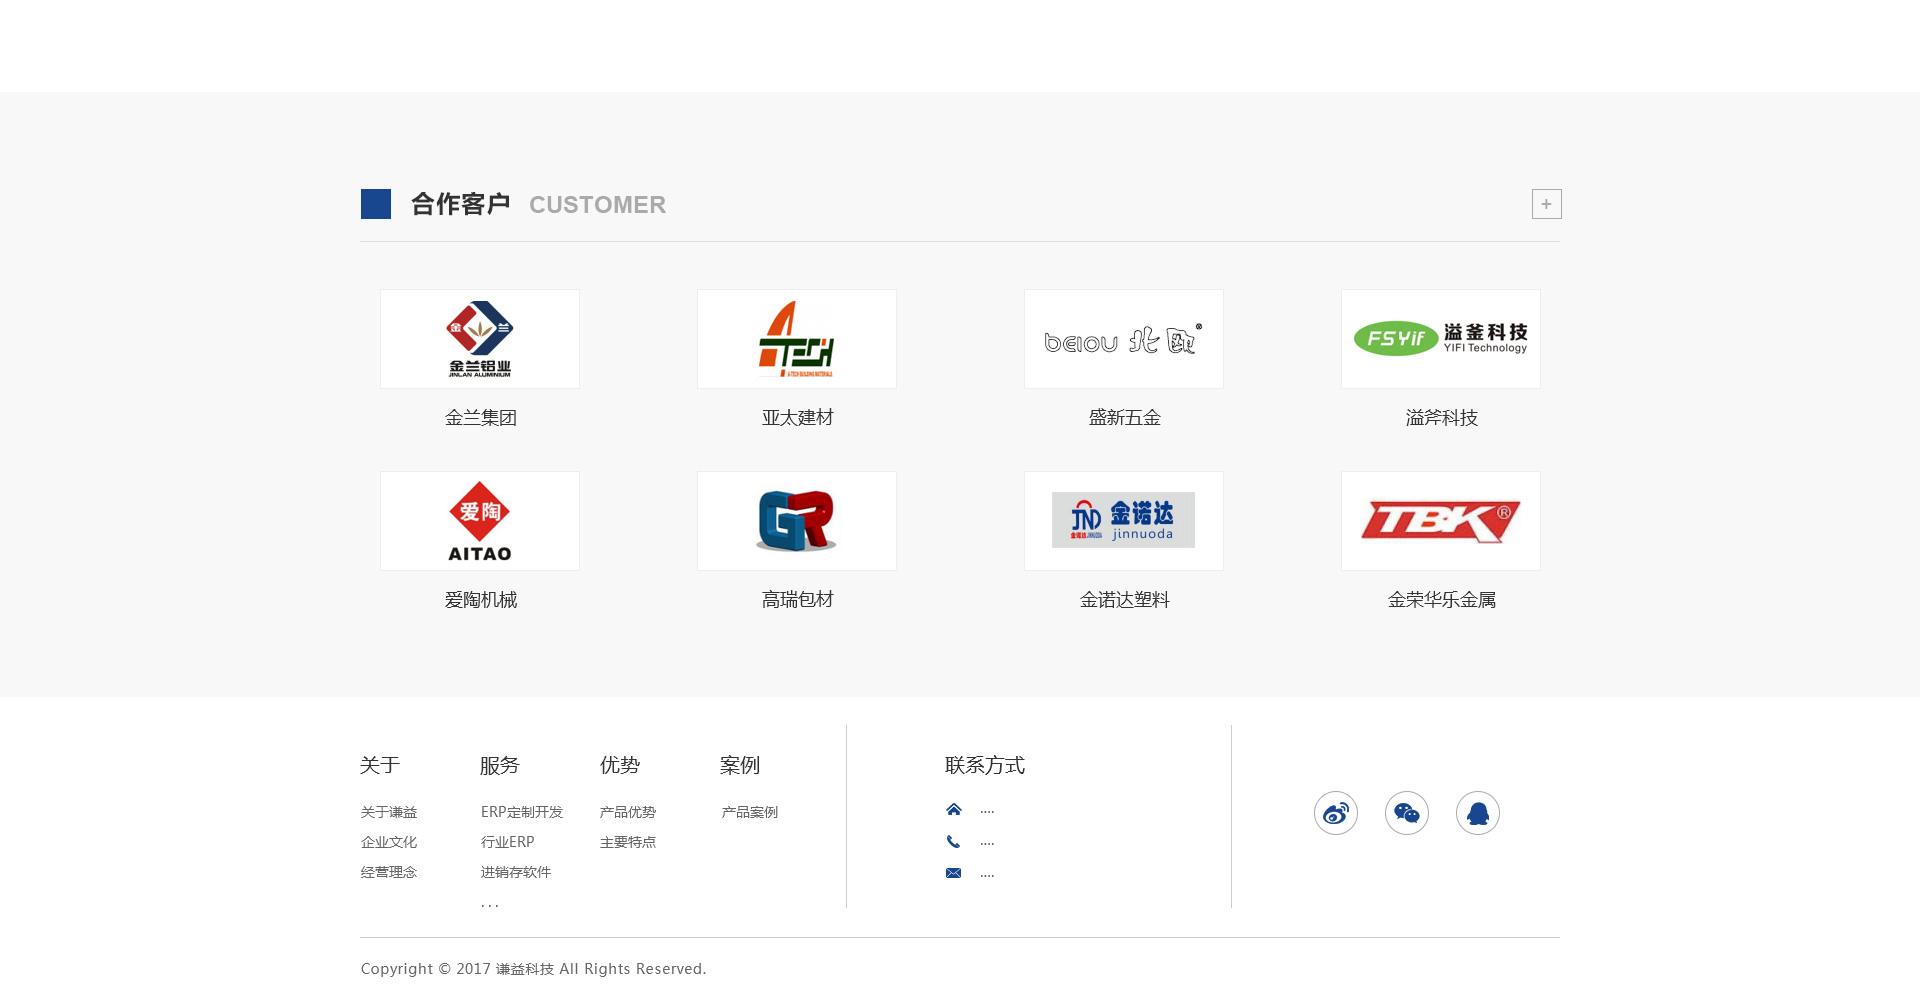Click the ERP定制开发 footer link

pos(522,812)
